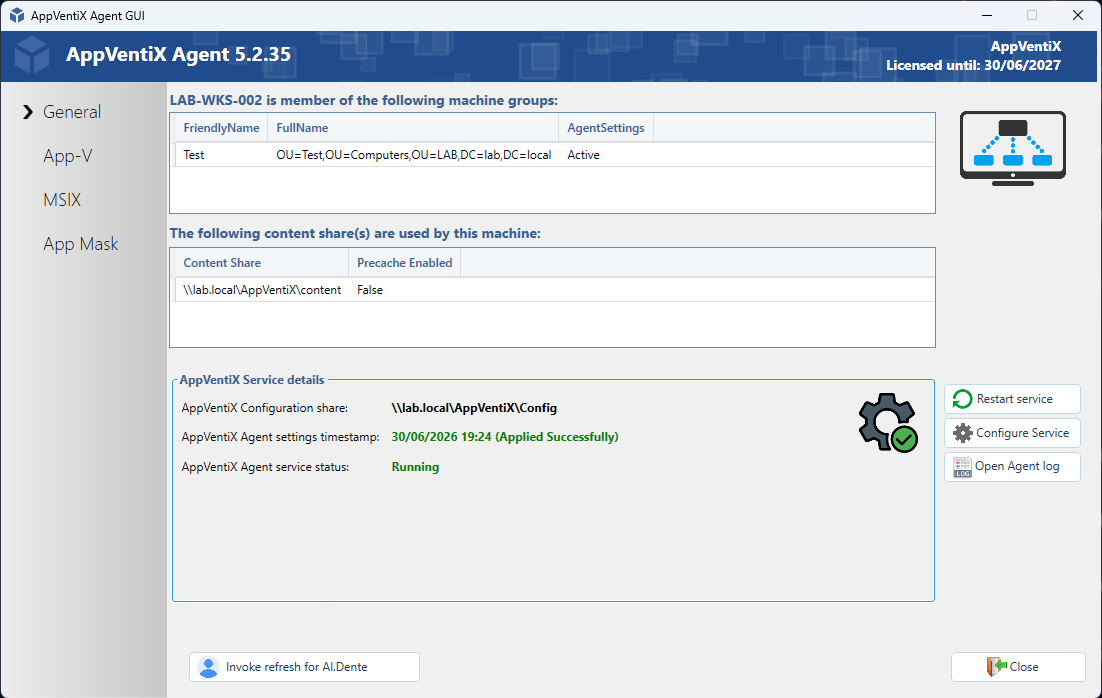Open the Agent log

click(x=1012, y=467)
